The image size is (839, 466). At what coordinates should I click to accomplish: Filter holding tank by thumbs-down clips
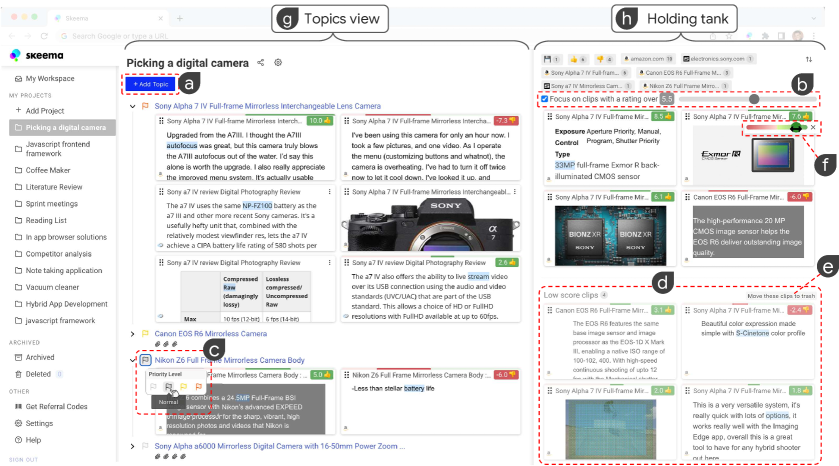point(604,59)
